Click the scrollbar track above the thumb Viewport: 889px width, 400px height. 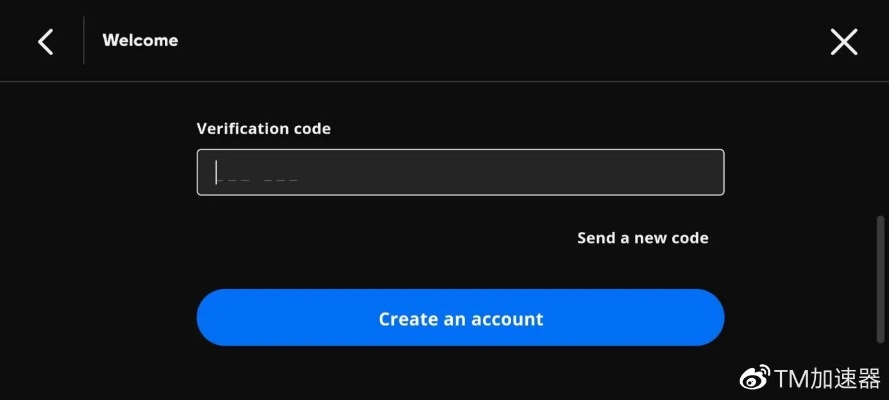pyautogui.click(x=880, y=150)
